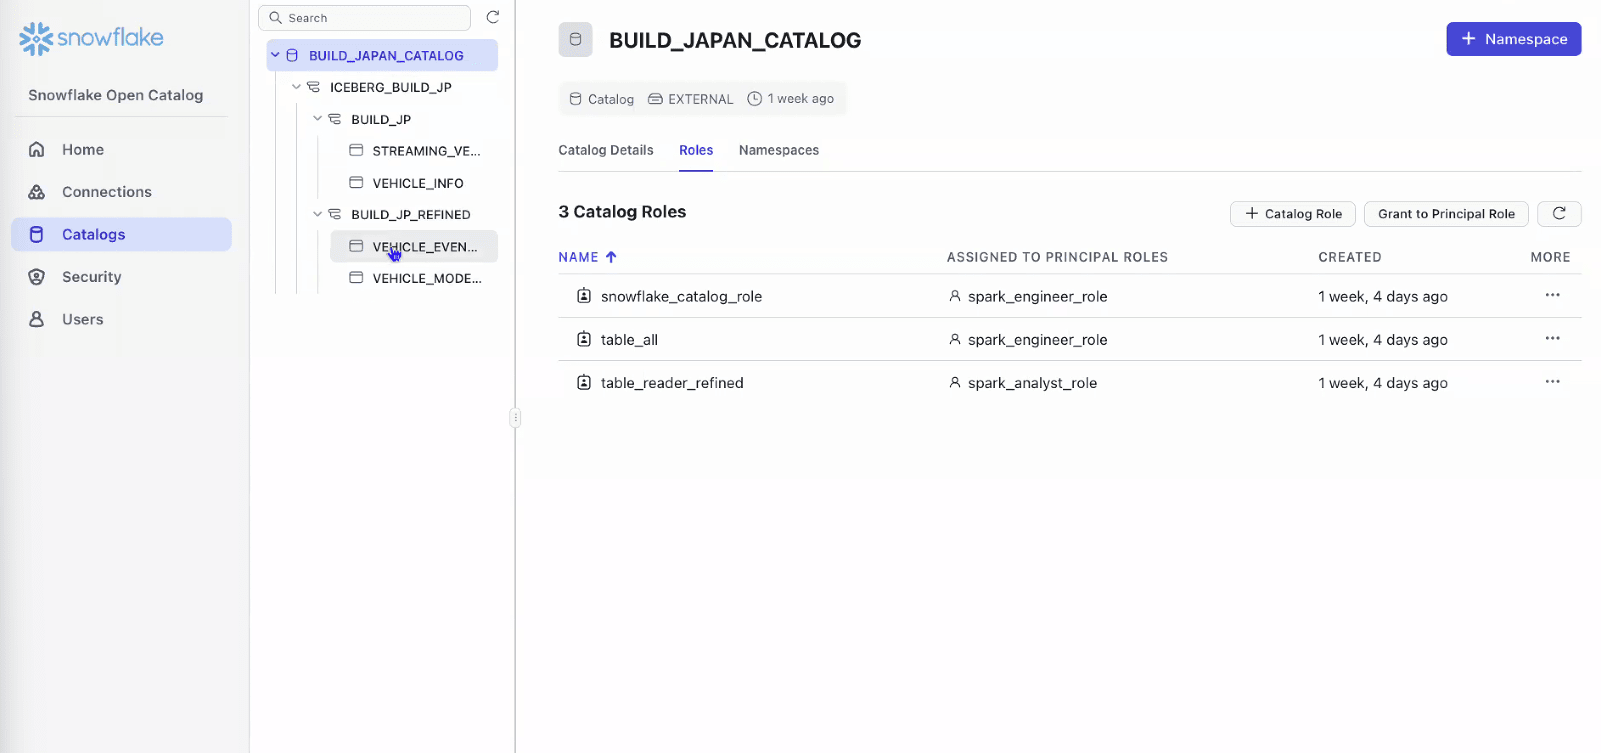Select the BUILD_JP_REFINED tree item

411,214
